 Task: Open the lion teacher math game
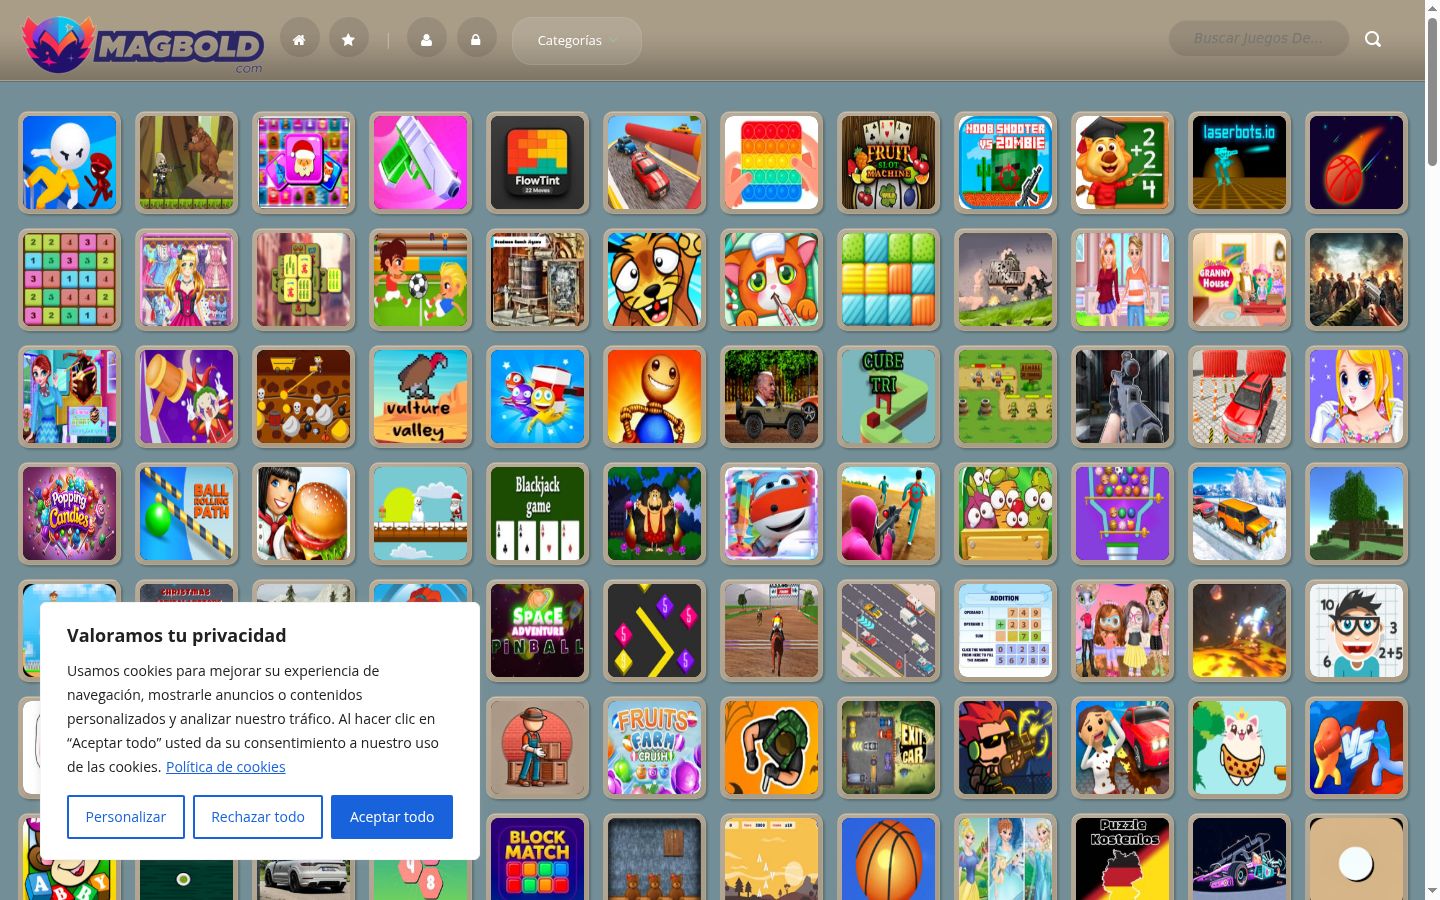point(1123,162)
